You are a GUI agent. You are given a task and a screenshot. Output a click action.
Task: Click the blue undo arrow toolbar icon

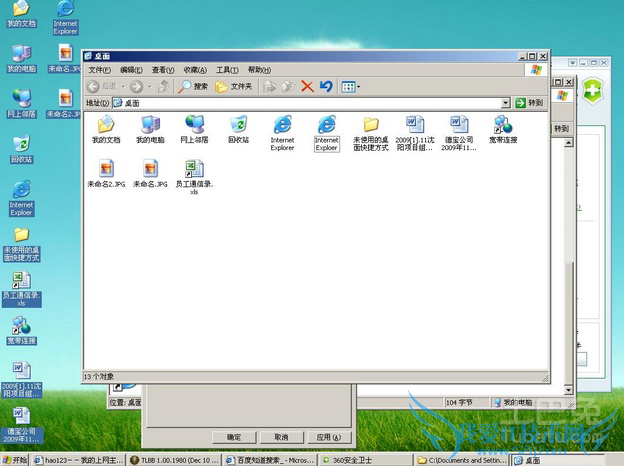326,87
